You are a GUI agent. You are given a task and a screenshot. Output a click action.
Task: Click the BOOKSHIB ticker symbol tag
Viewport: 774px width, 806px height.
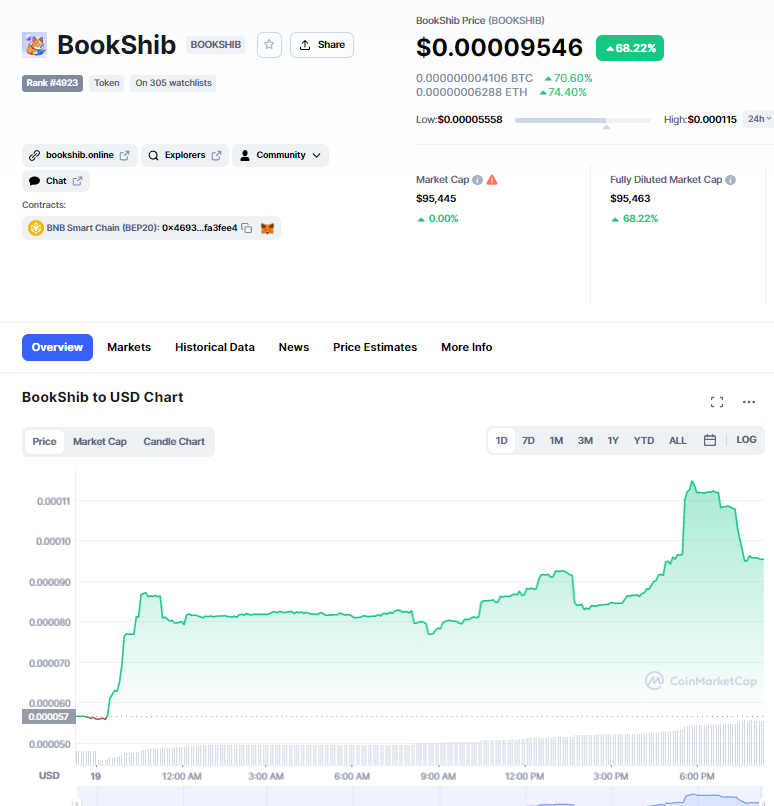[215, 45]
